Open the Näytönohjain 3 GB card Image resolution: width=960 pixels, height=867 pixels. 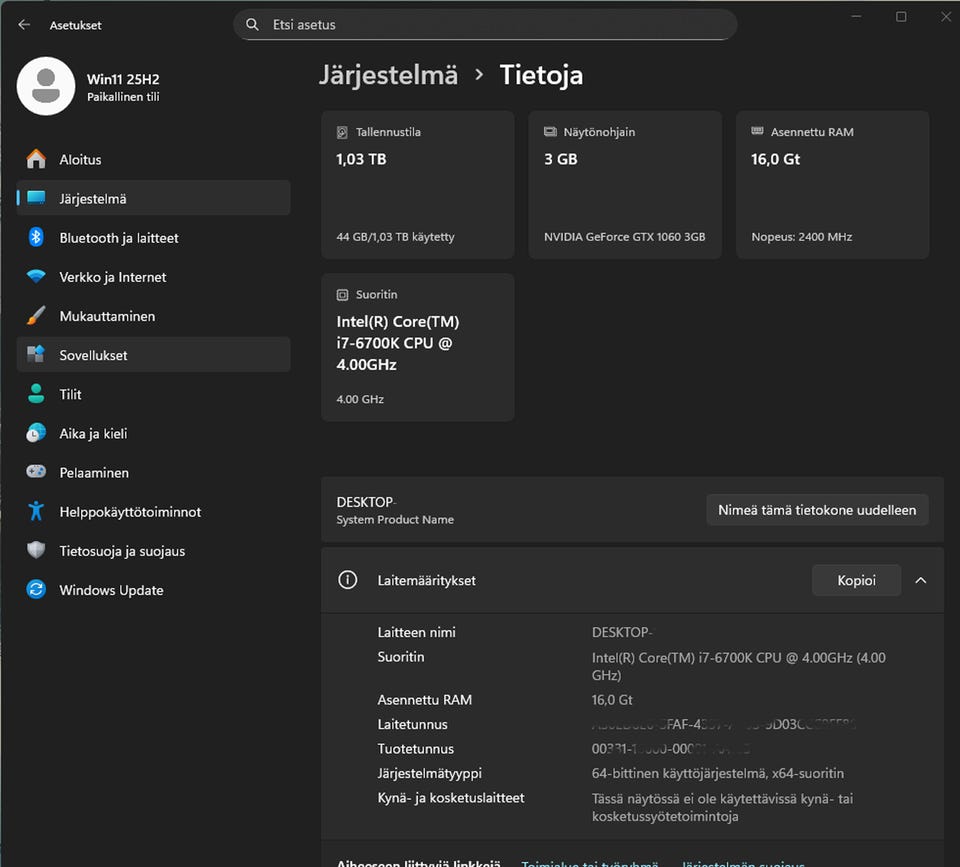(625, 184)
